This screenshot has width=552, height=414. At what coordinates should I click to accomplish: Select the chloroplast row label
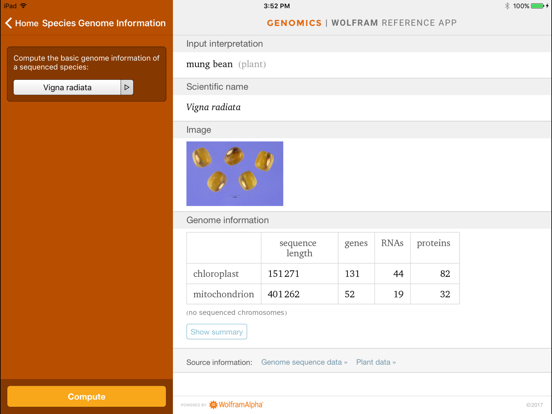[x=216, y=274]
